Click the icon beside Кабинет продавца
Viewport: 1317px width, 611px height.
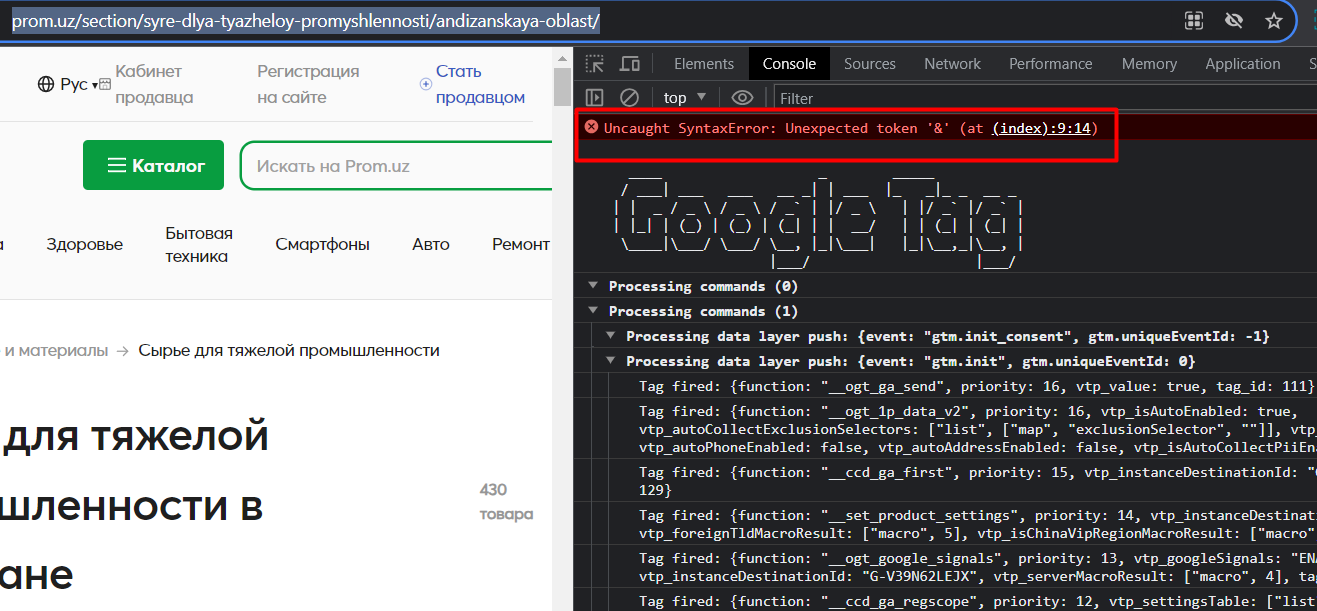(105, 85)
